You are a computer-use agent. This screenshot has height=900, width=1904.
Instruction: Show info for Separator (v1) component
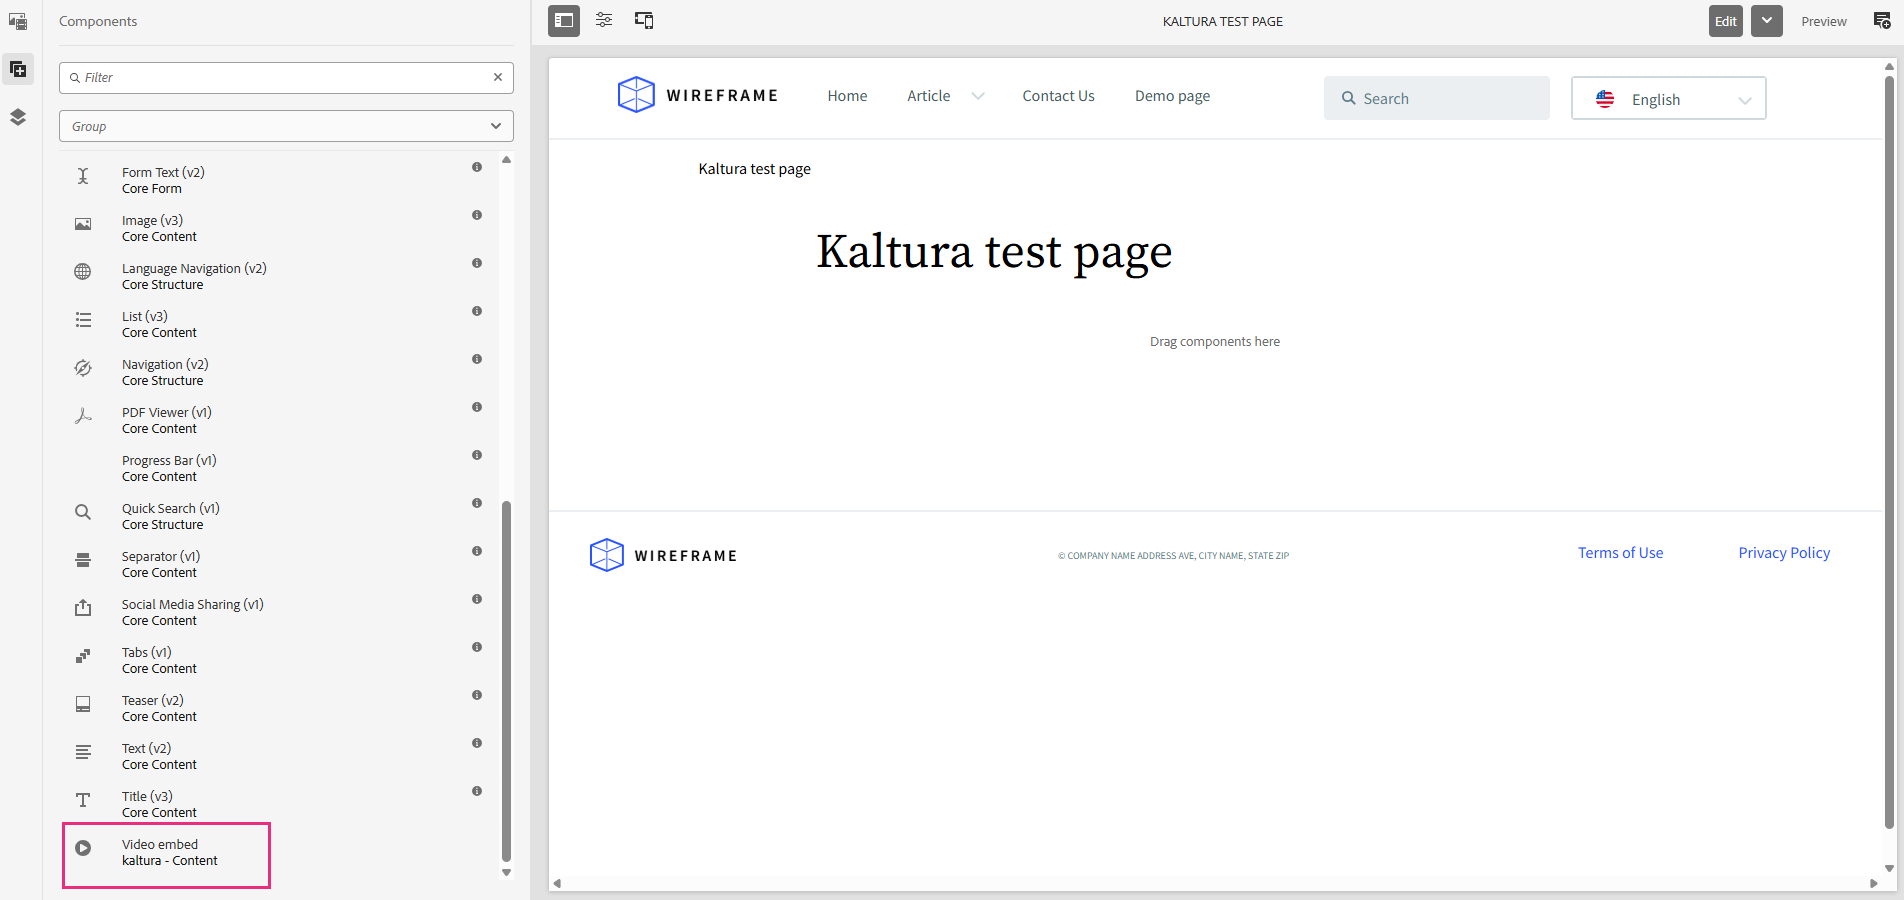tap(477, 551)
